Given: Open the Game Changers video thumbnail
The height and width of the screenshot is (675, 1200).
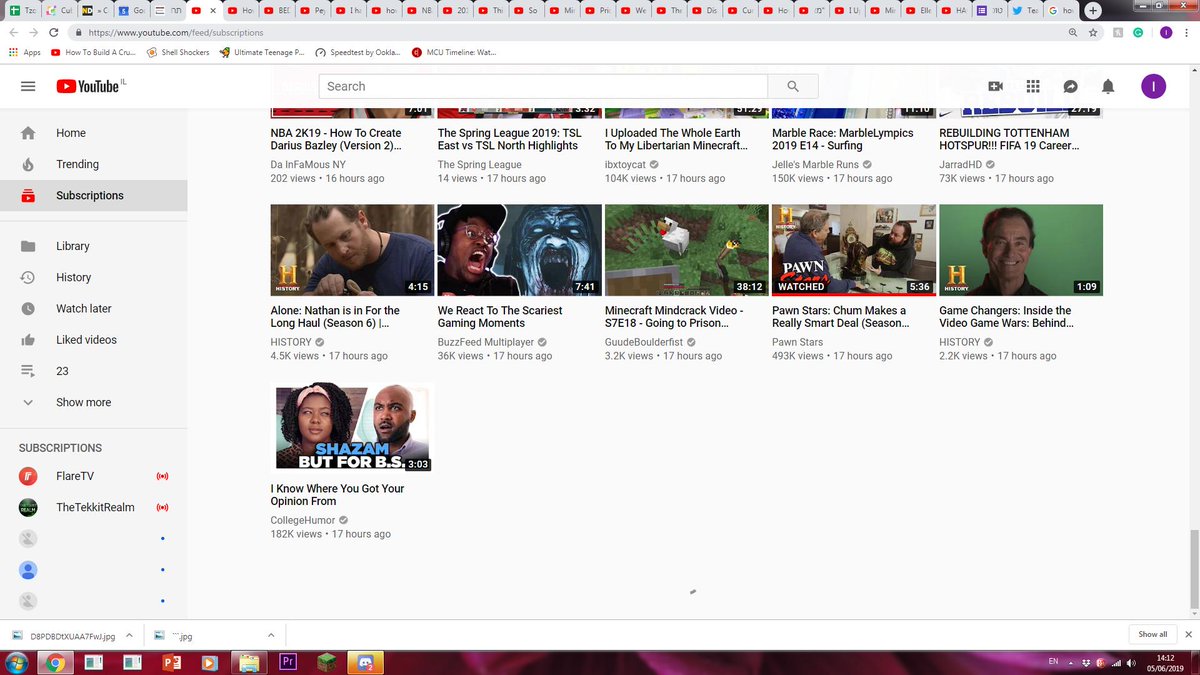Looking at the screenshot, I should (1021, 250).
